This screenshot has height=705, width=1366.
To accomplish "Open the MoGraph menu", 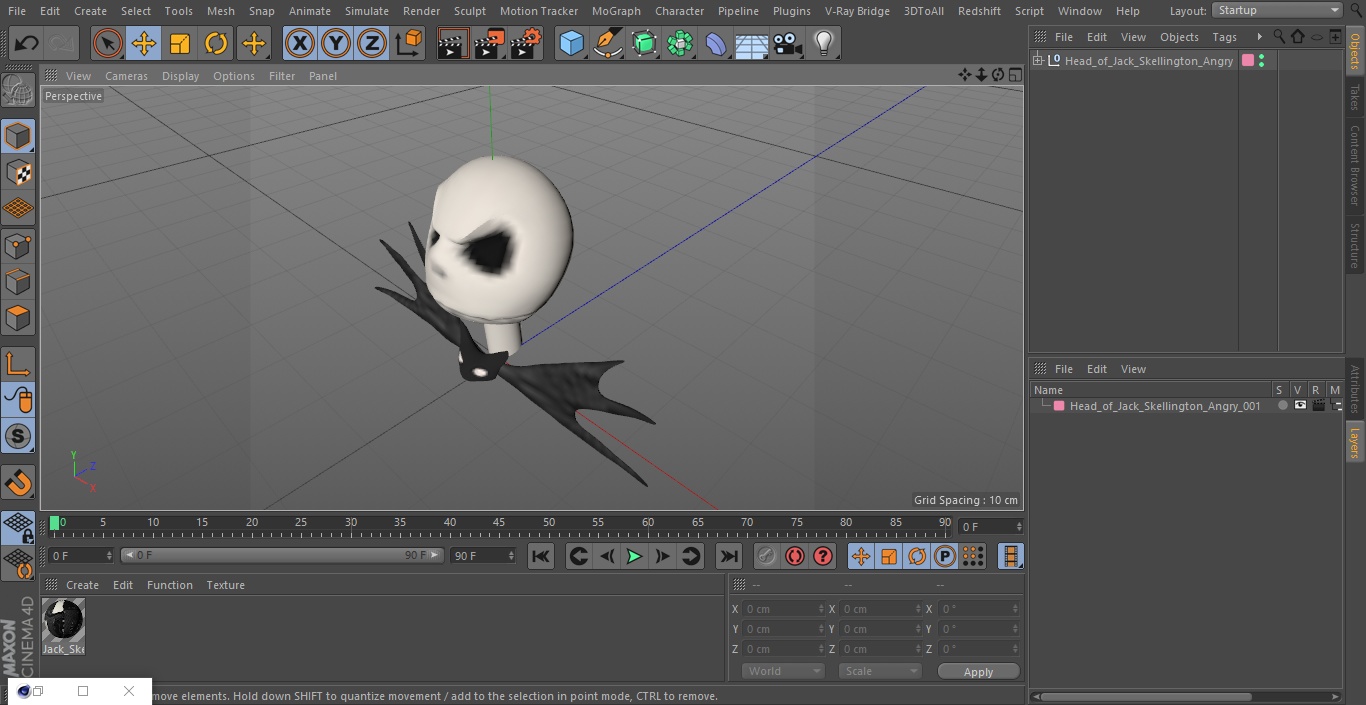I will tap(616, 11).
